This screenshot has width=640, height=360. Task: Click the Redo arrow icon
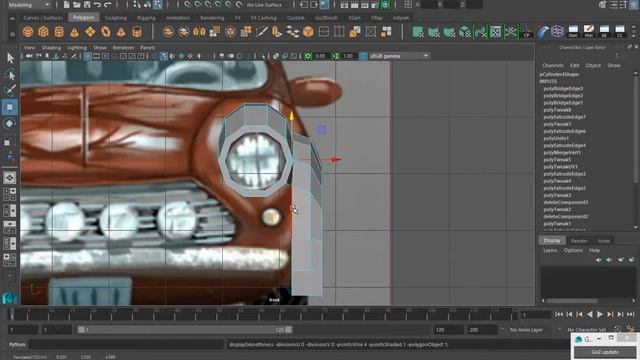pyautogui.click(x=108, y=4)
